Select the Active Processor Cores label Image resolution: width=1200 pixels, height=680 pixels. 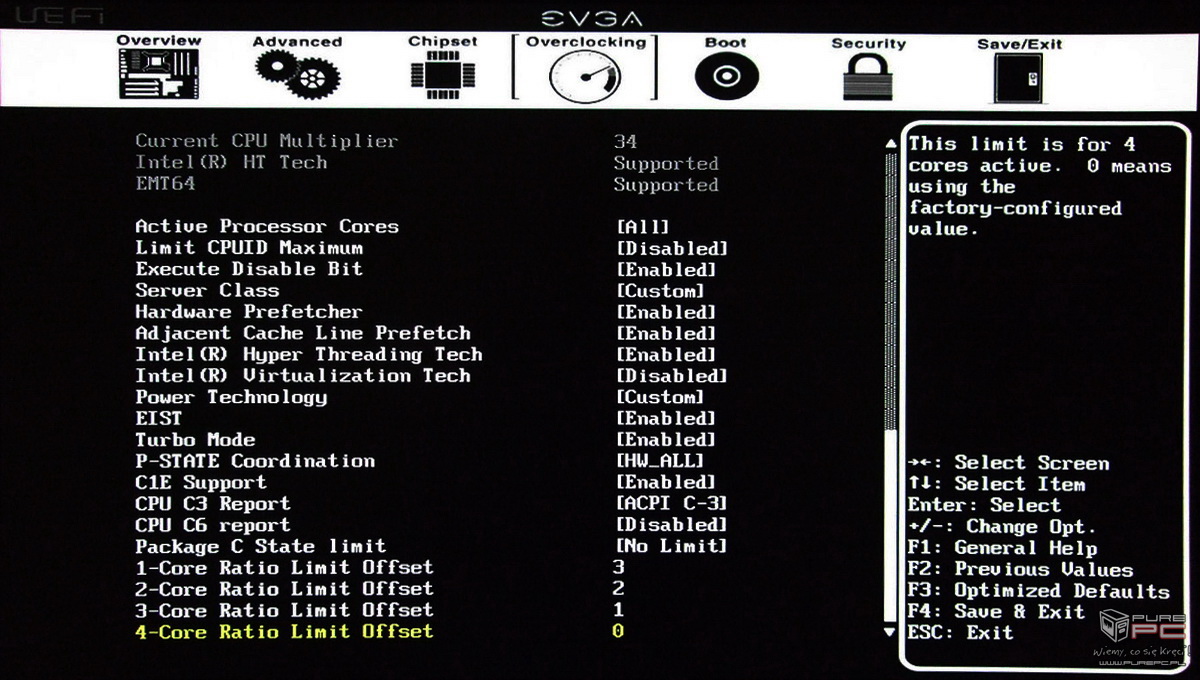pyautogui.click(x=267, y=227)
